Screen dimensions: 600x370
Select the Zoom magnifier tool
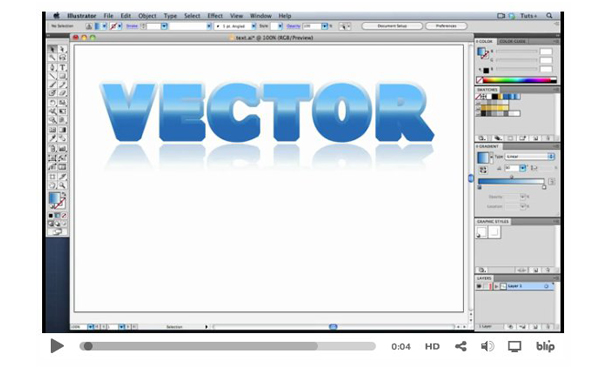click(x=62, y=186)
